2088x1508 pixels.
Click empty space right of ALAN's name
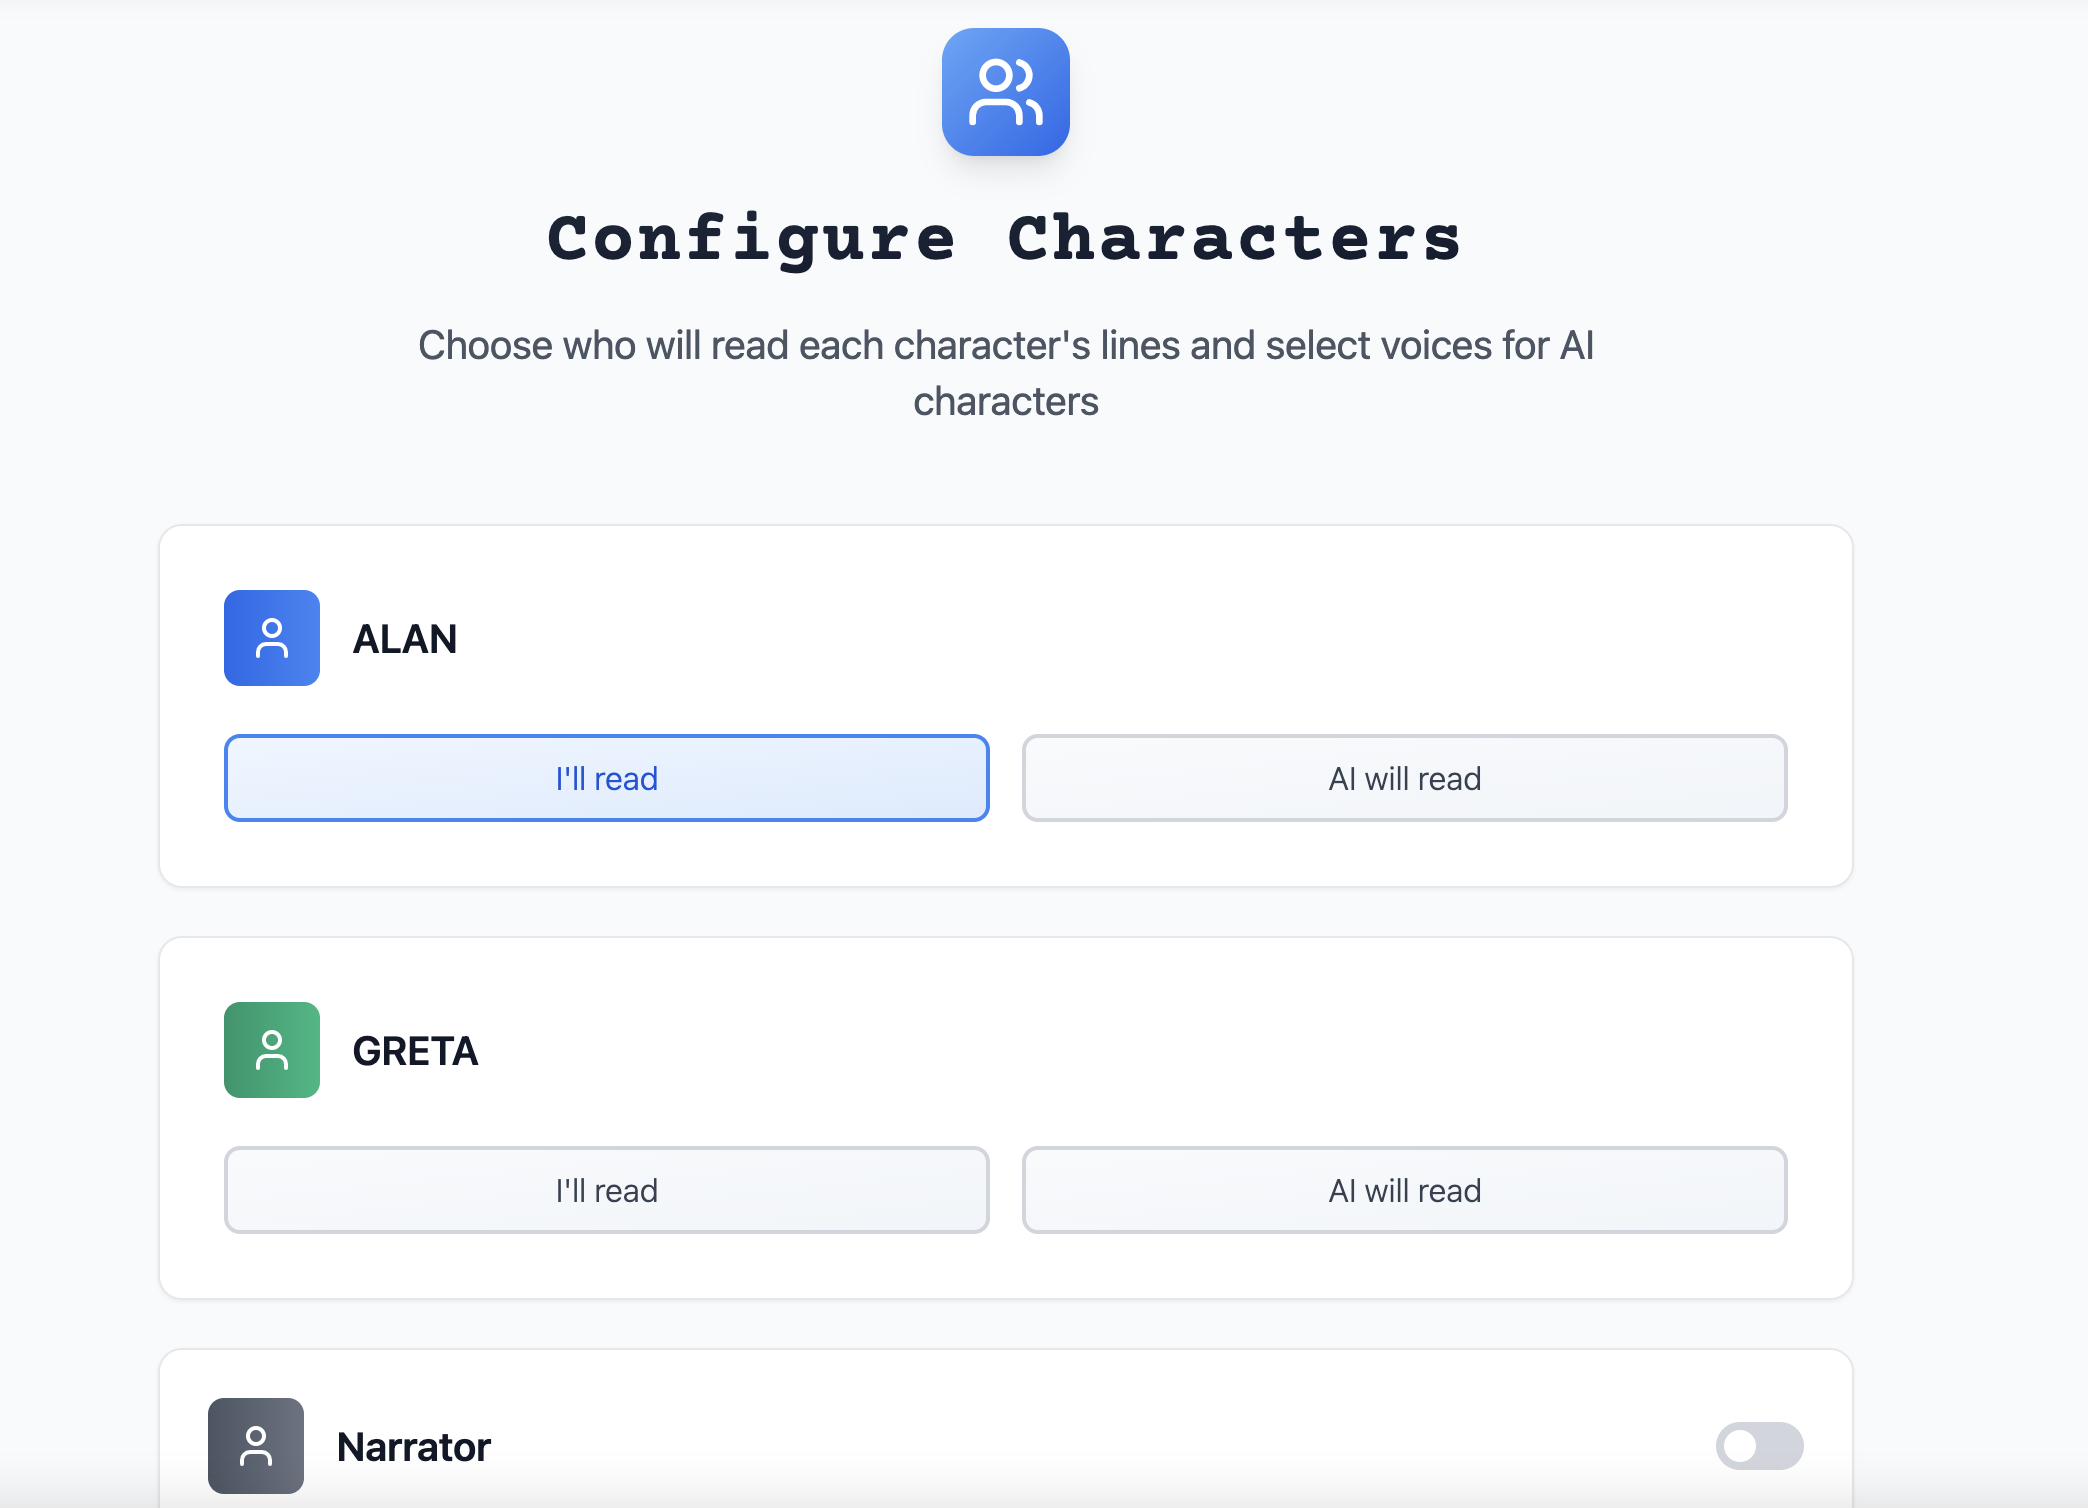(1100, 639)
